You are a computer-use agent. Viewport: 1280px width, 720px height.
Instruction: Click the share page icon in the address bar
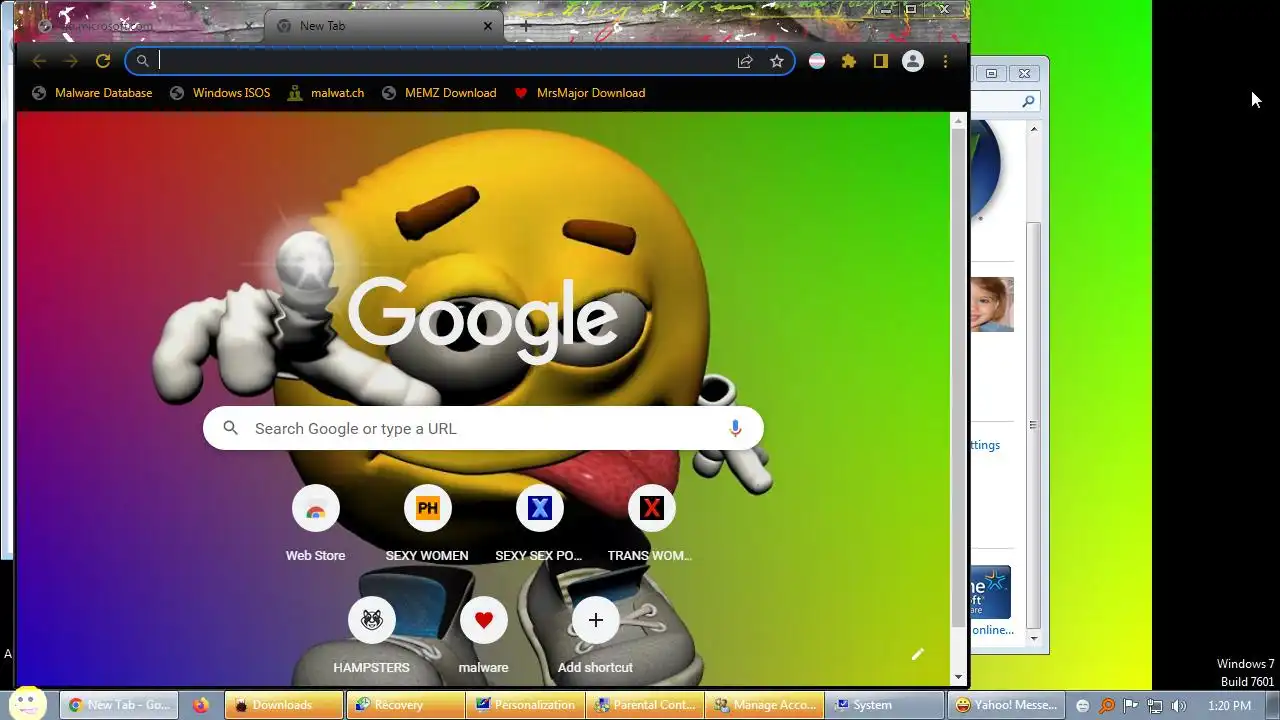click(x=745, y=61)
